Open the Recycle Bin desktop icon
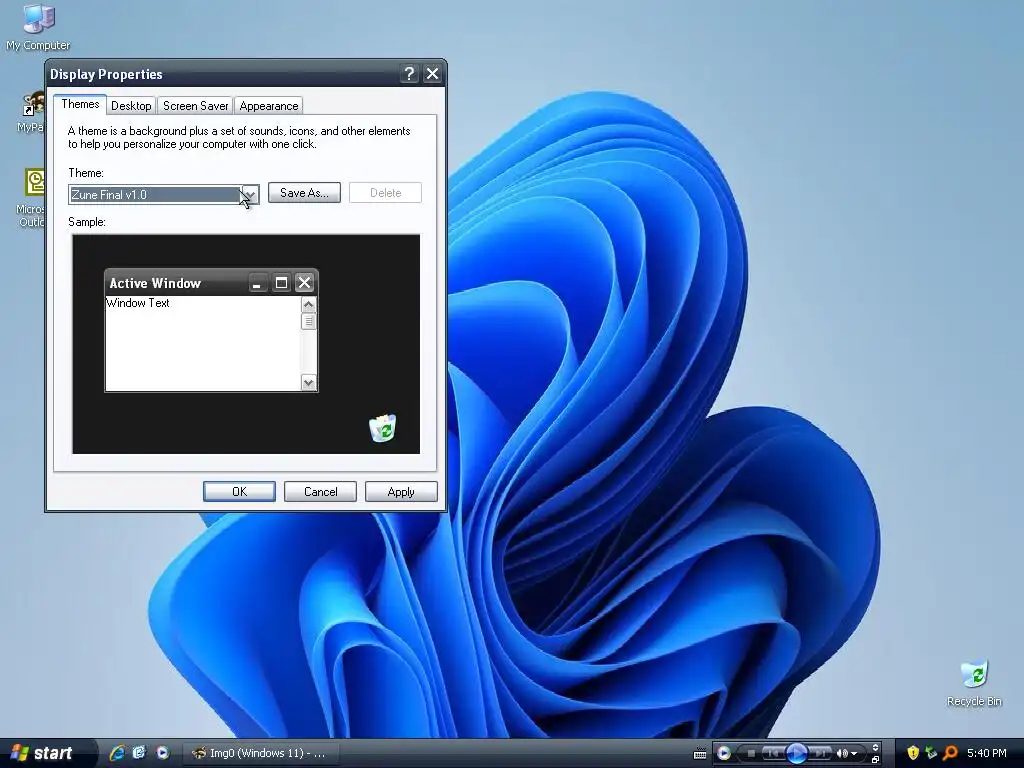This screenshot has width=1024, height=768. 974,684
